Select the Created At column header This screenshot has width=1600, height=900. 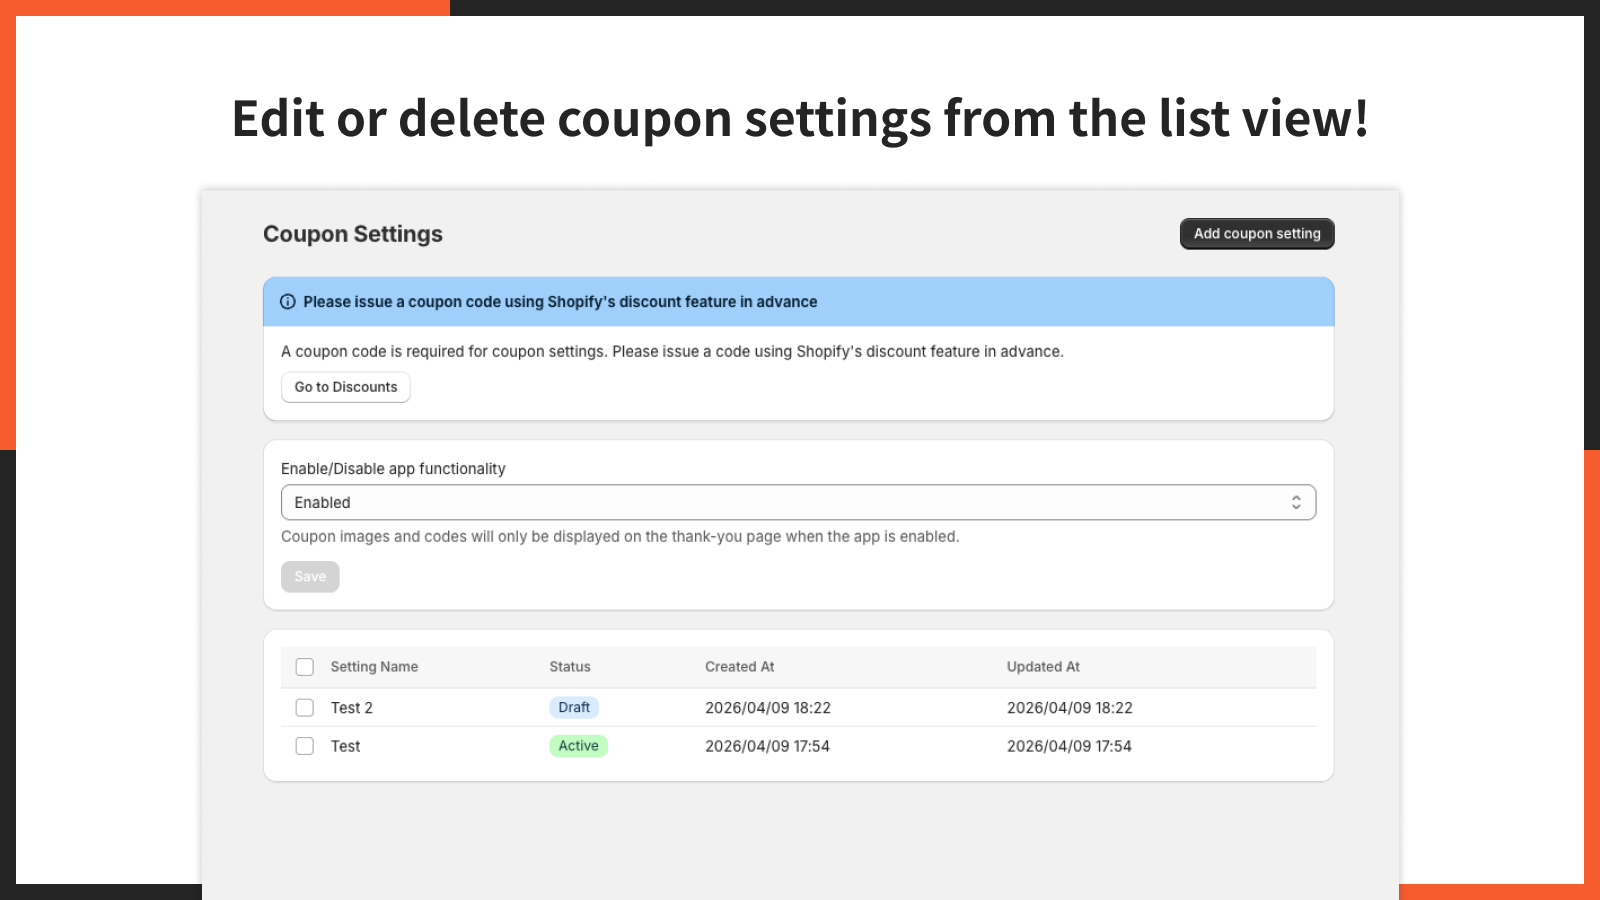click(x=740, y=667)
